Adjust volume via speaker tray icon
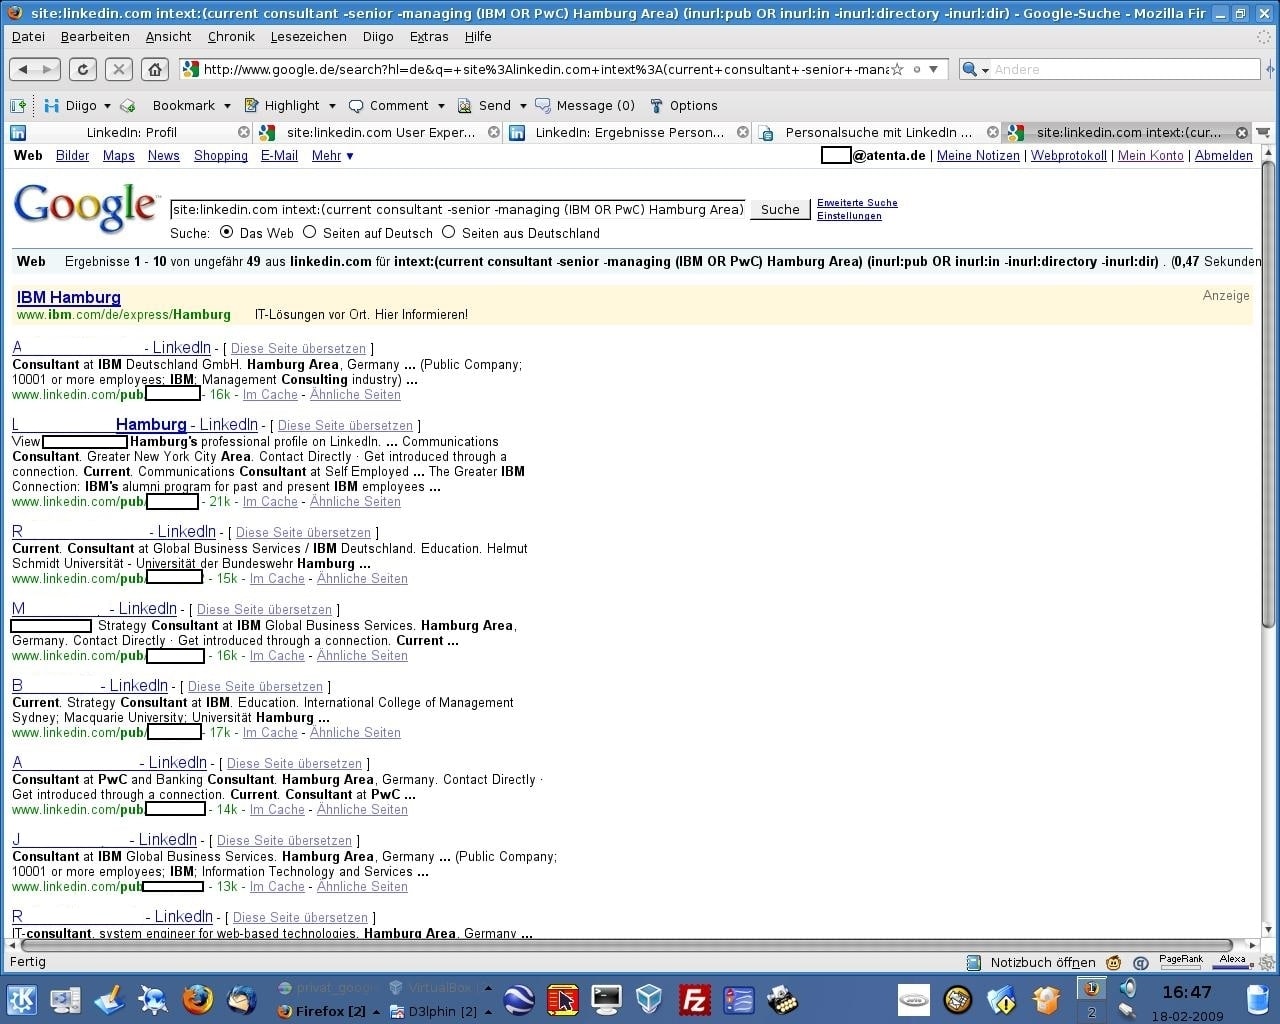 (1128, 988)
